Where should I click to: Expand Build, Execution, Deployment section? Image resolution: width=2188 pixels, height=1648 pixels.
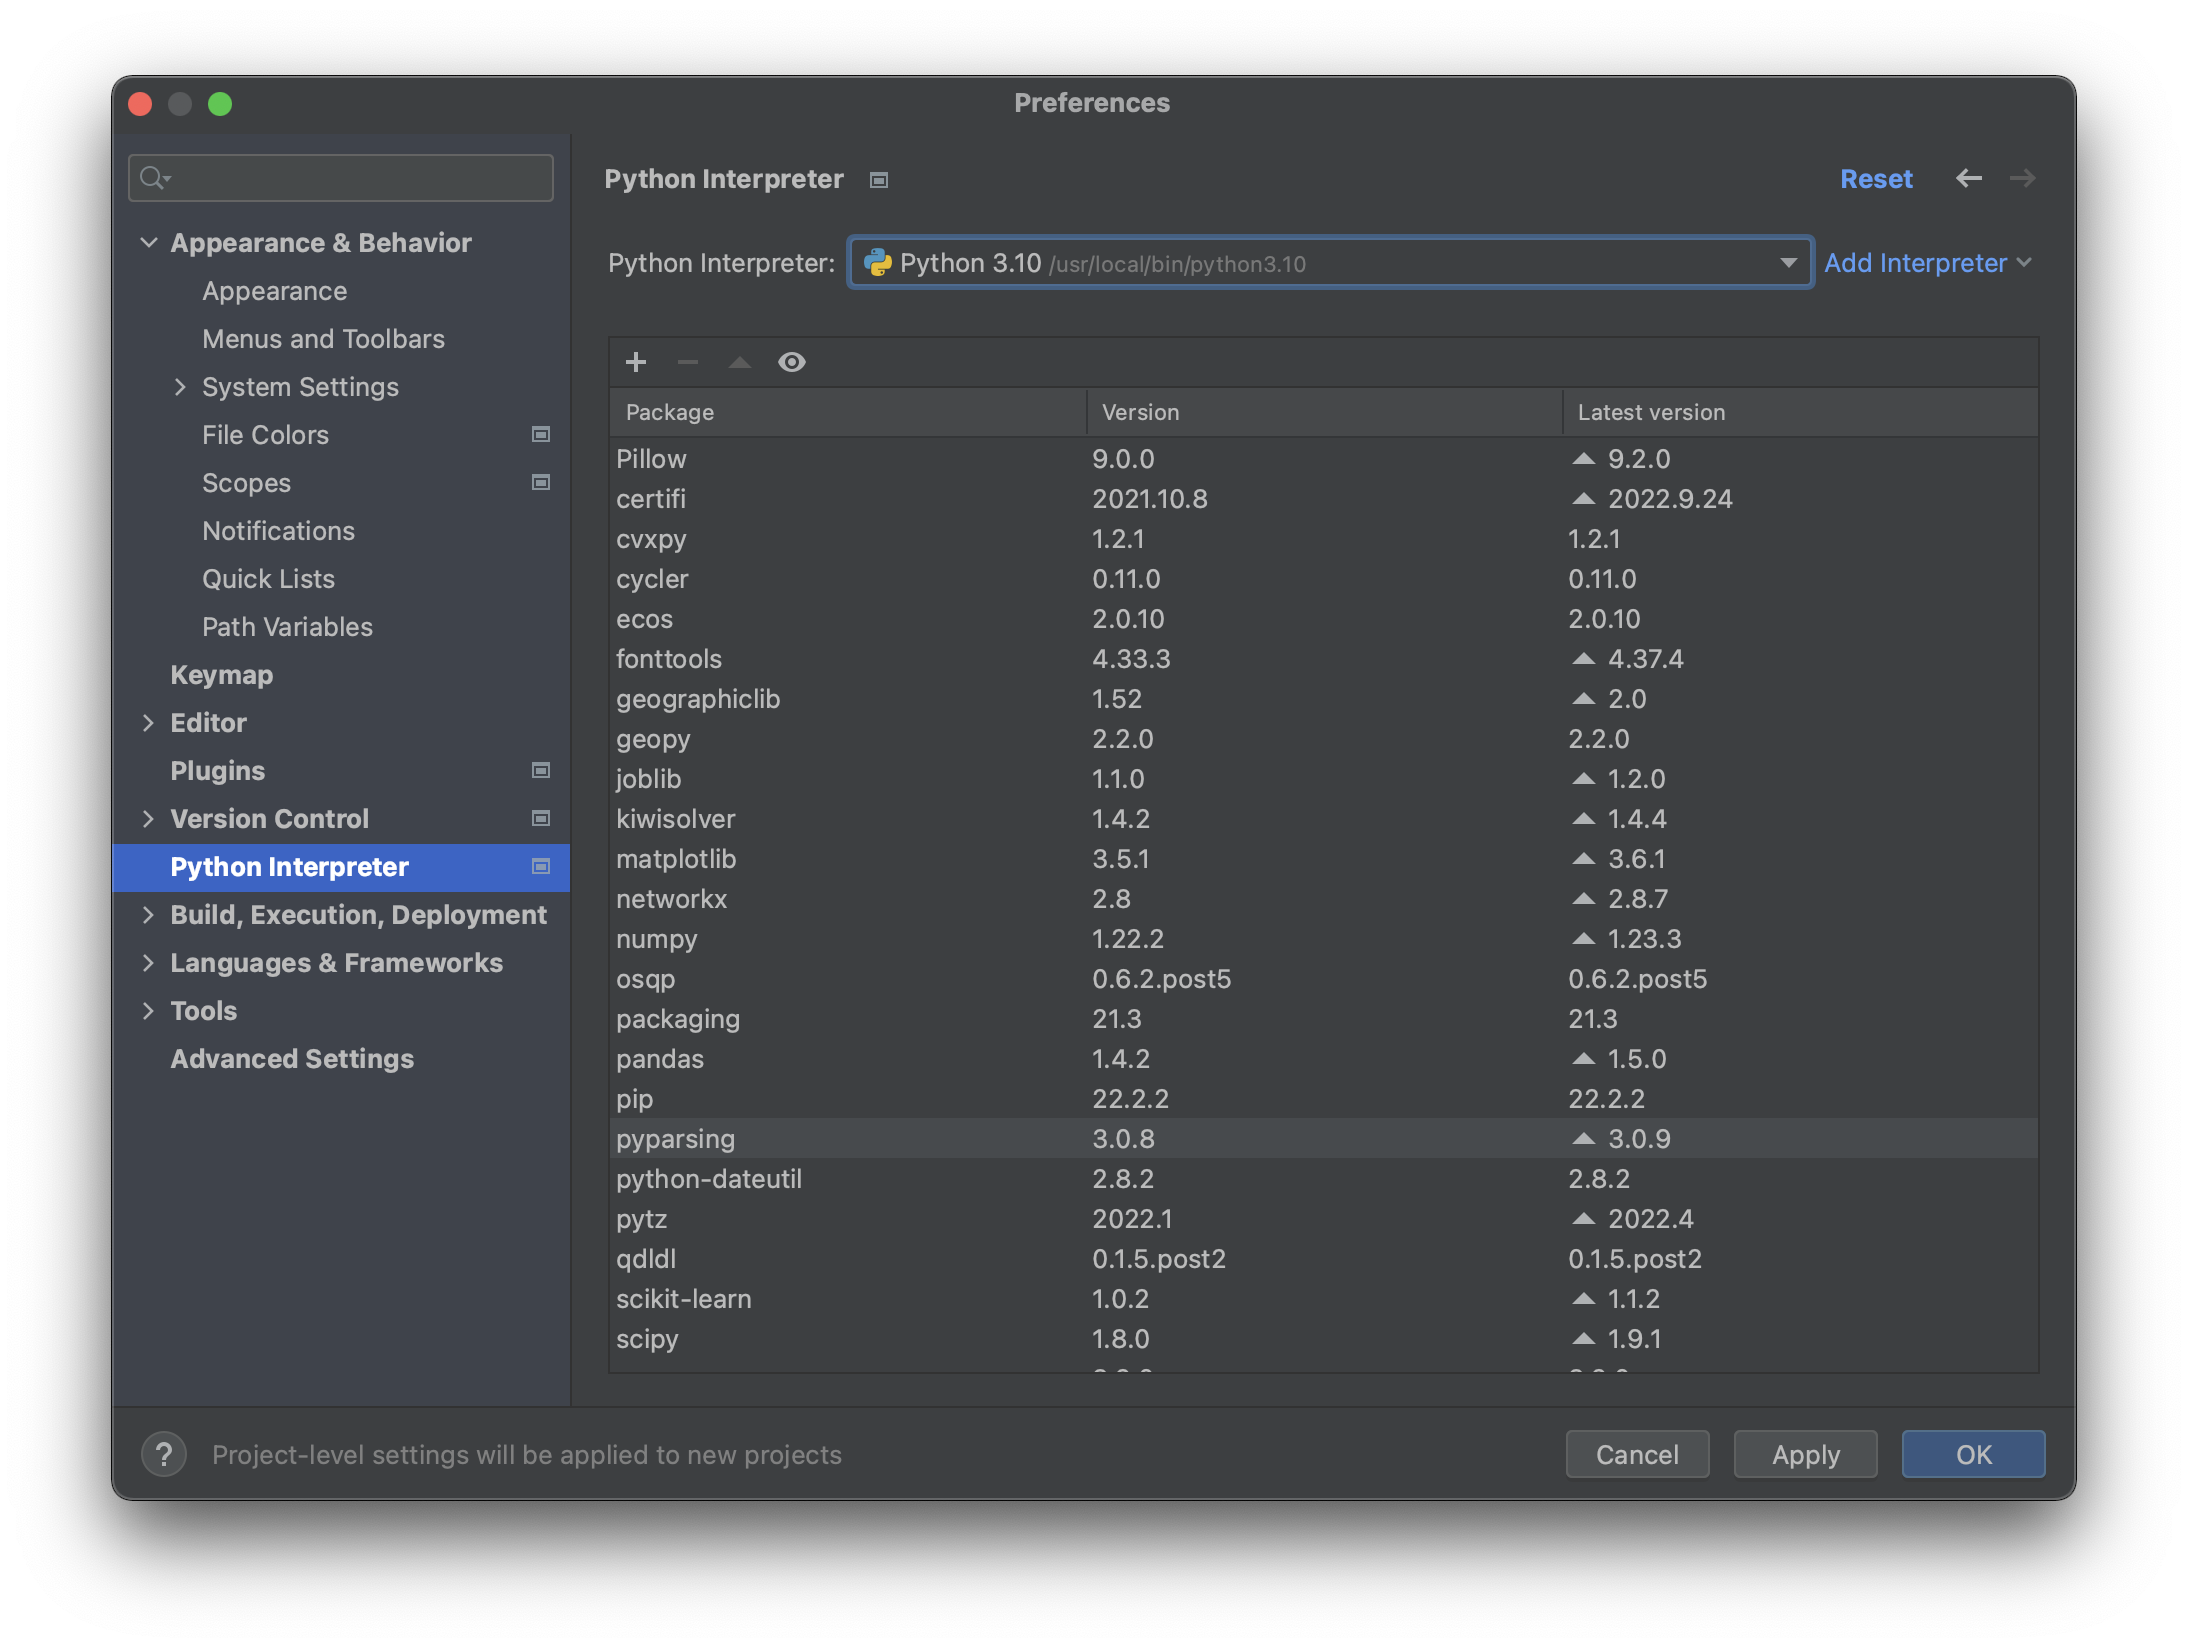[148, 915]
